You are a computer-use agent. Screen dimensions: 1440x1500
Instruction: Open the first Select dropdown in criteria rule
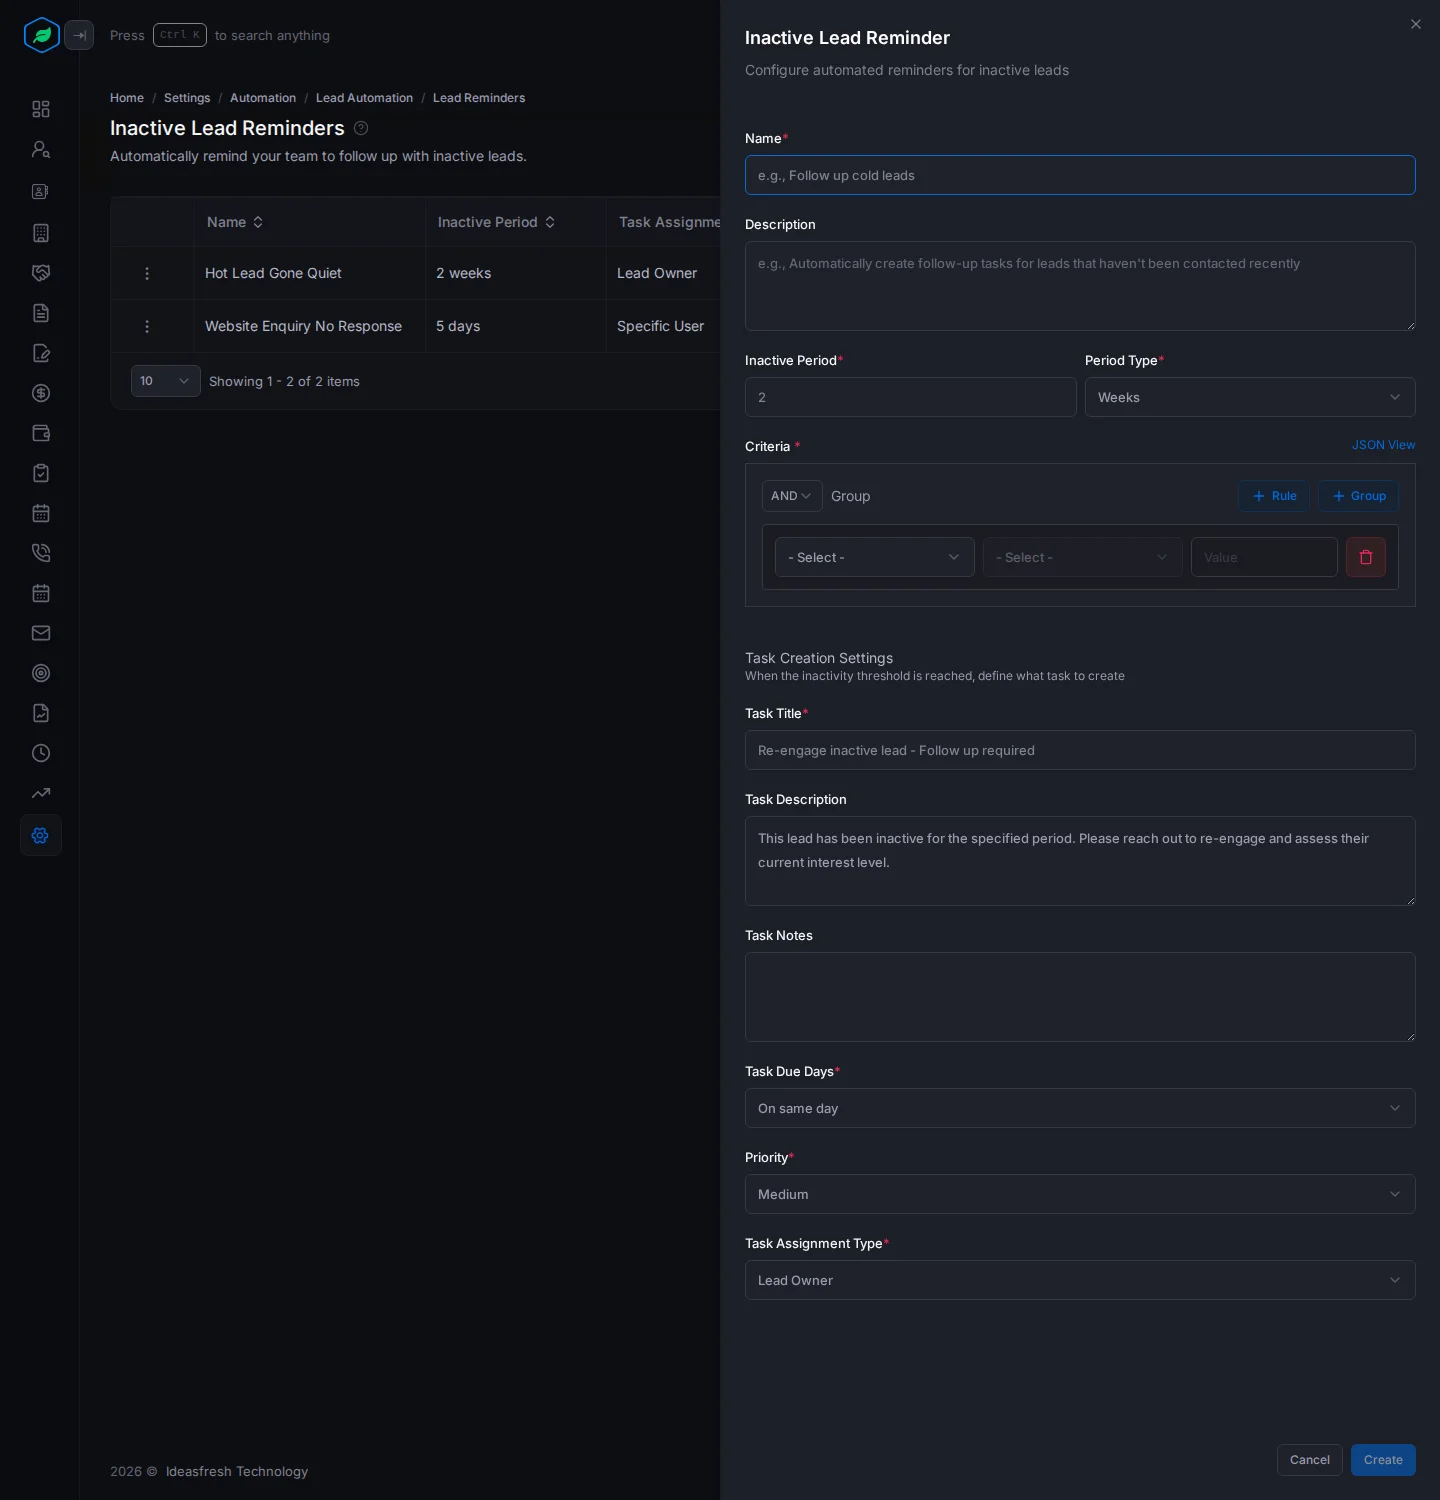[x=875, y=557]
